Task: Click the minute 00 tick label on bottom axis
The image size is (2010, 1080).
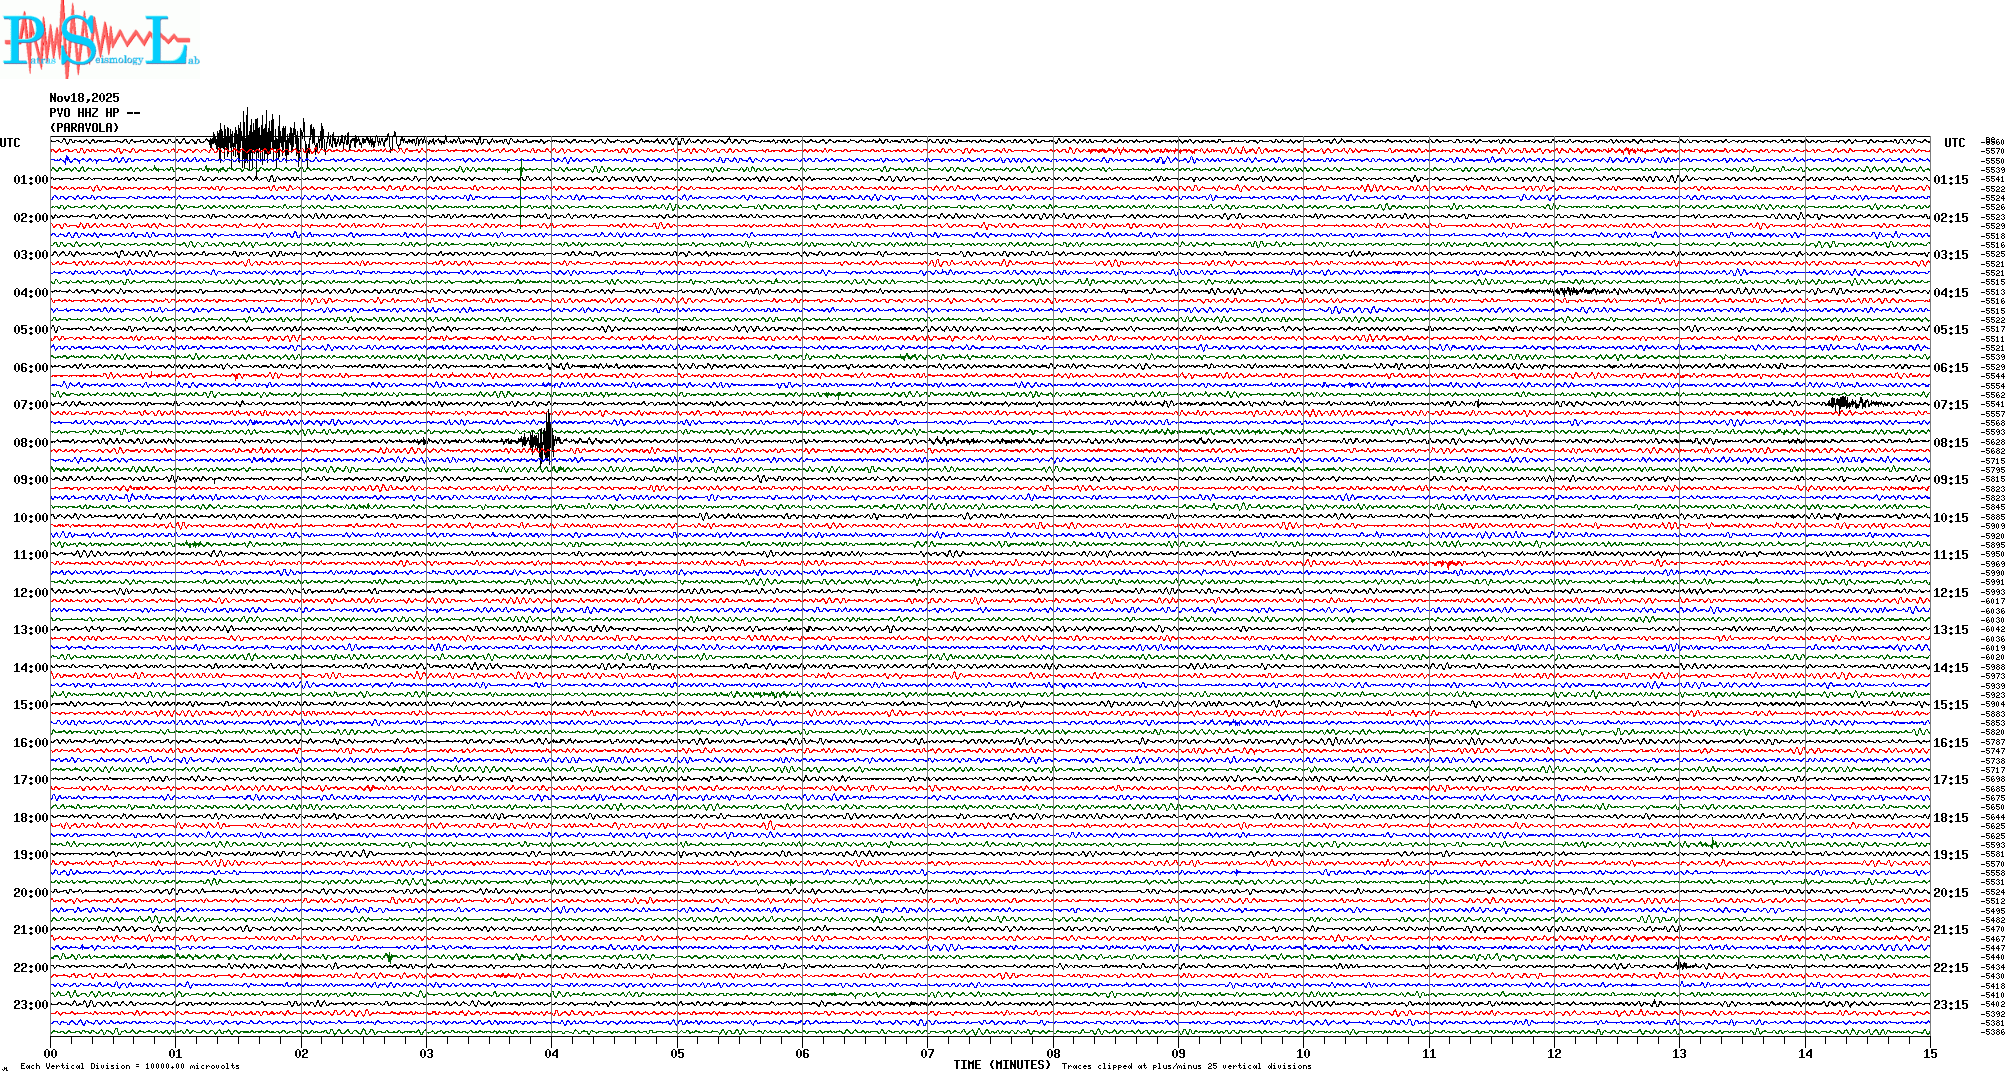Action: point(51,1053)
